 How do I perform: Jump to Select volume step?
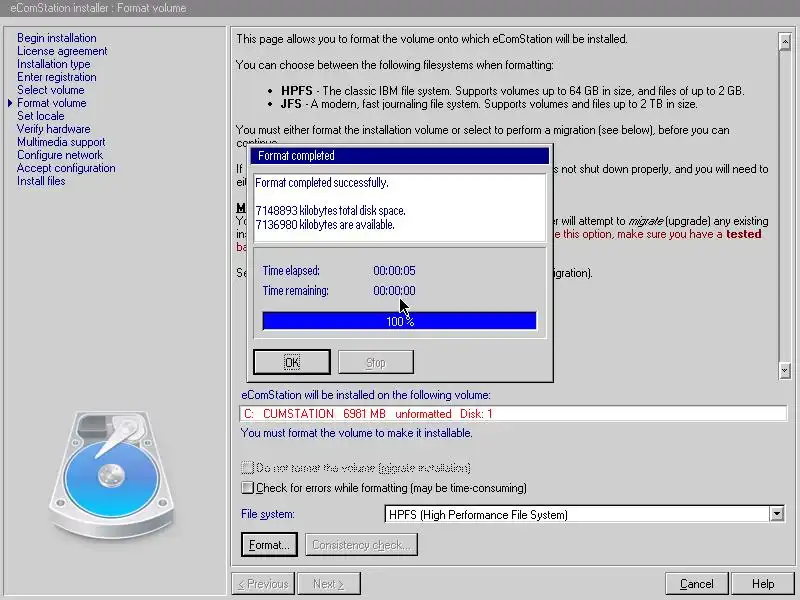[51, 90]
